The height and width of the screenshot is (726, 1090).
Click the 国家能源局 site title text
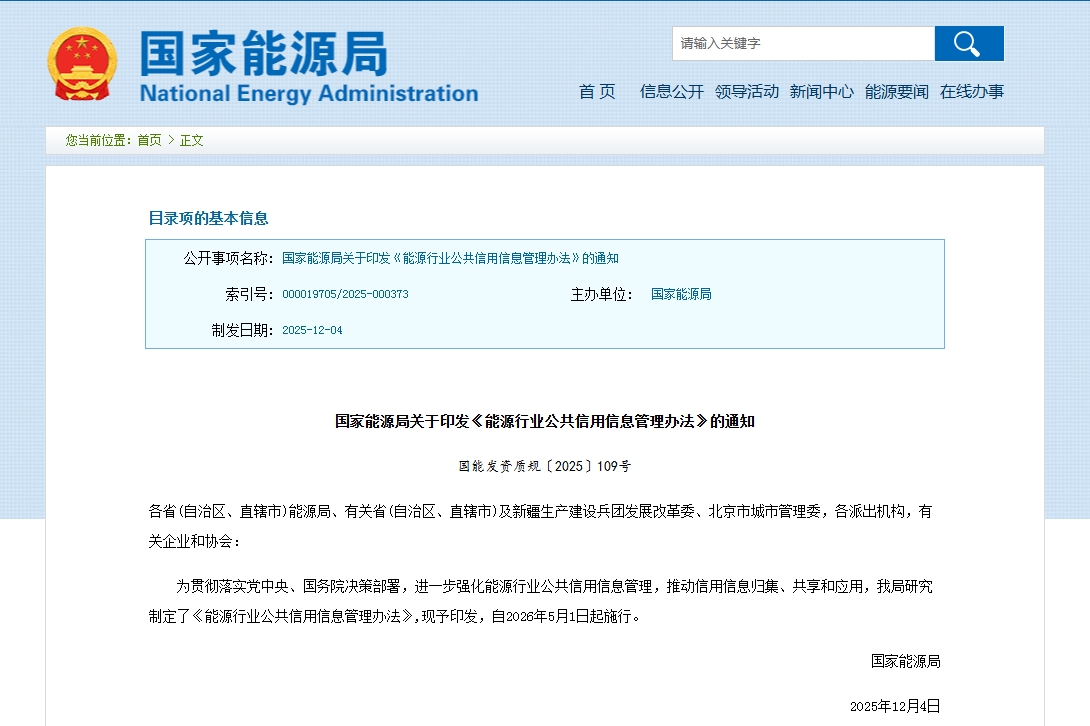pos(263,53)
